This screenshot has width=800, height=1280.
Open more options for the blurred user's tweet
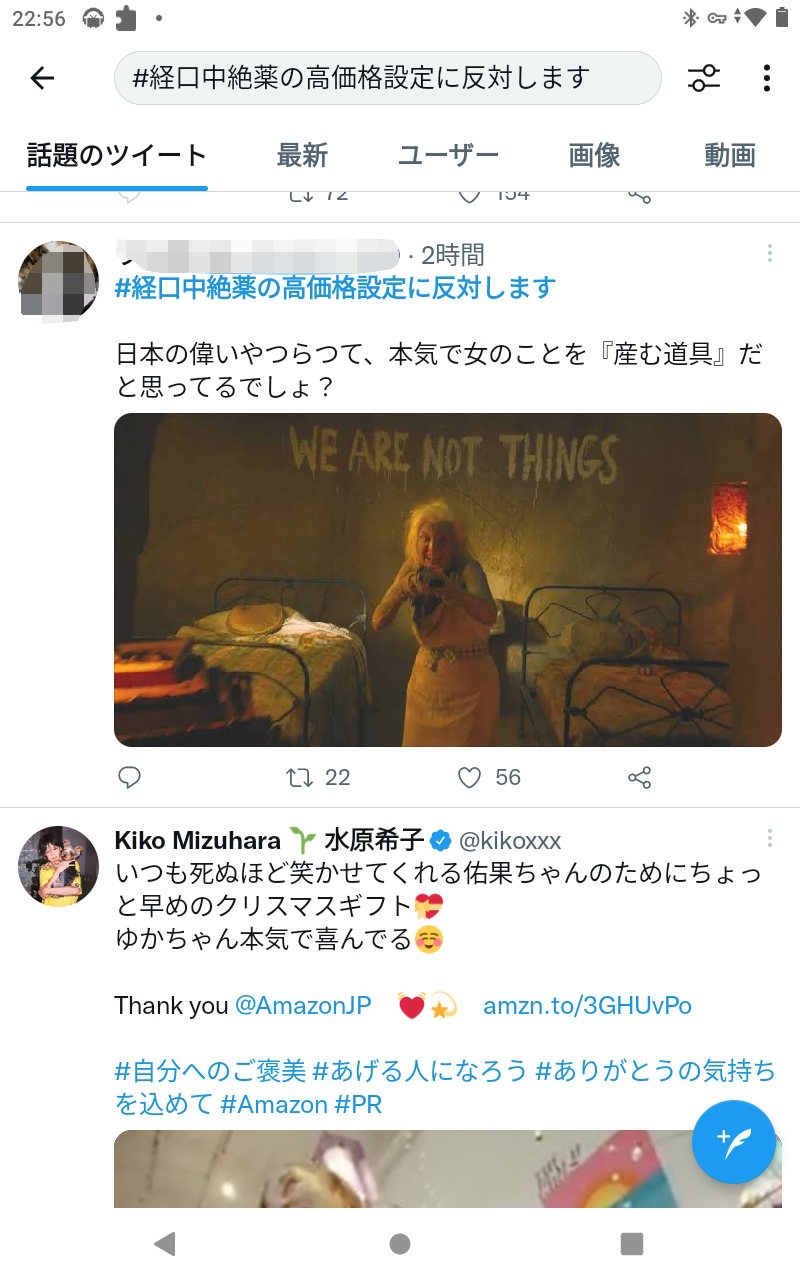click(769, 253)
